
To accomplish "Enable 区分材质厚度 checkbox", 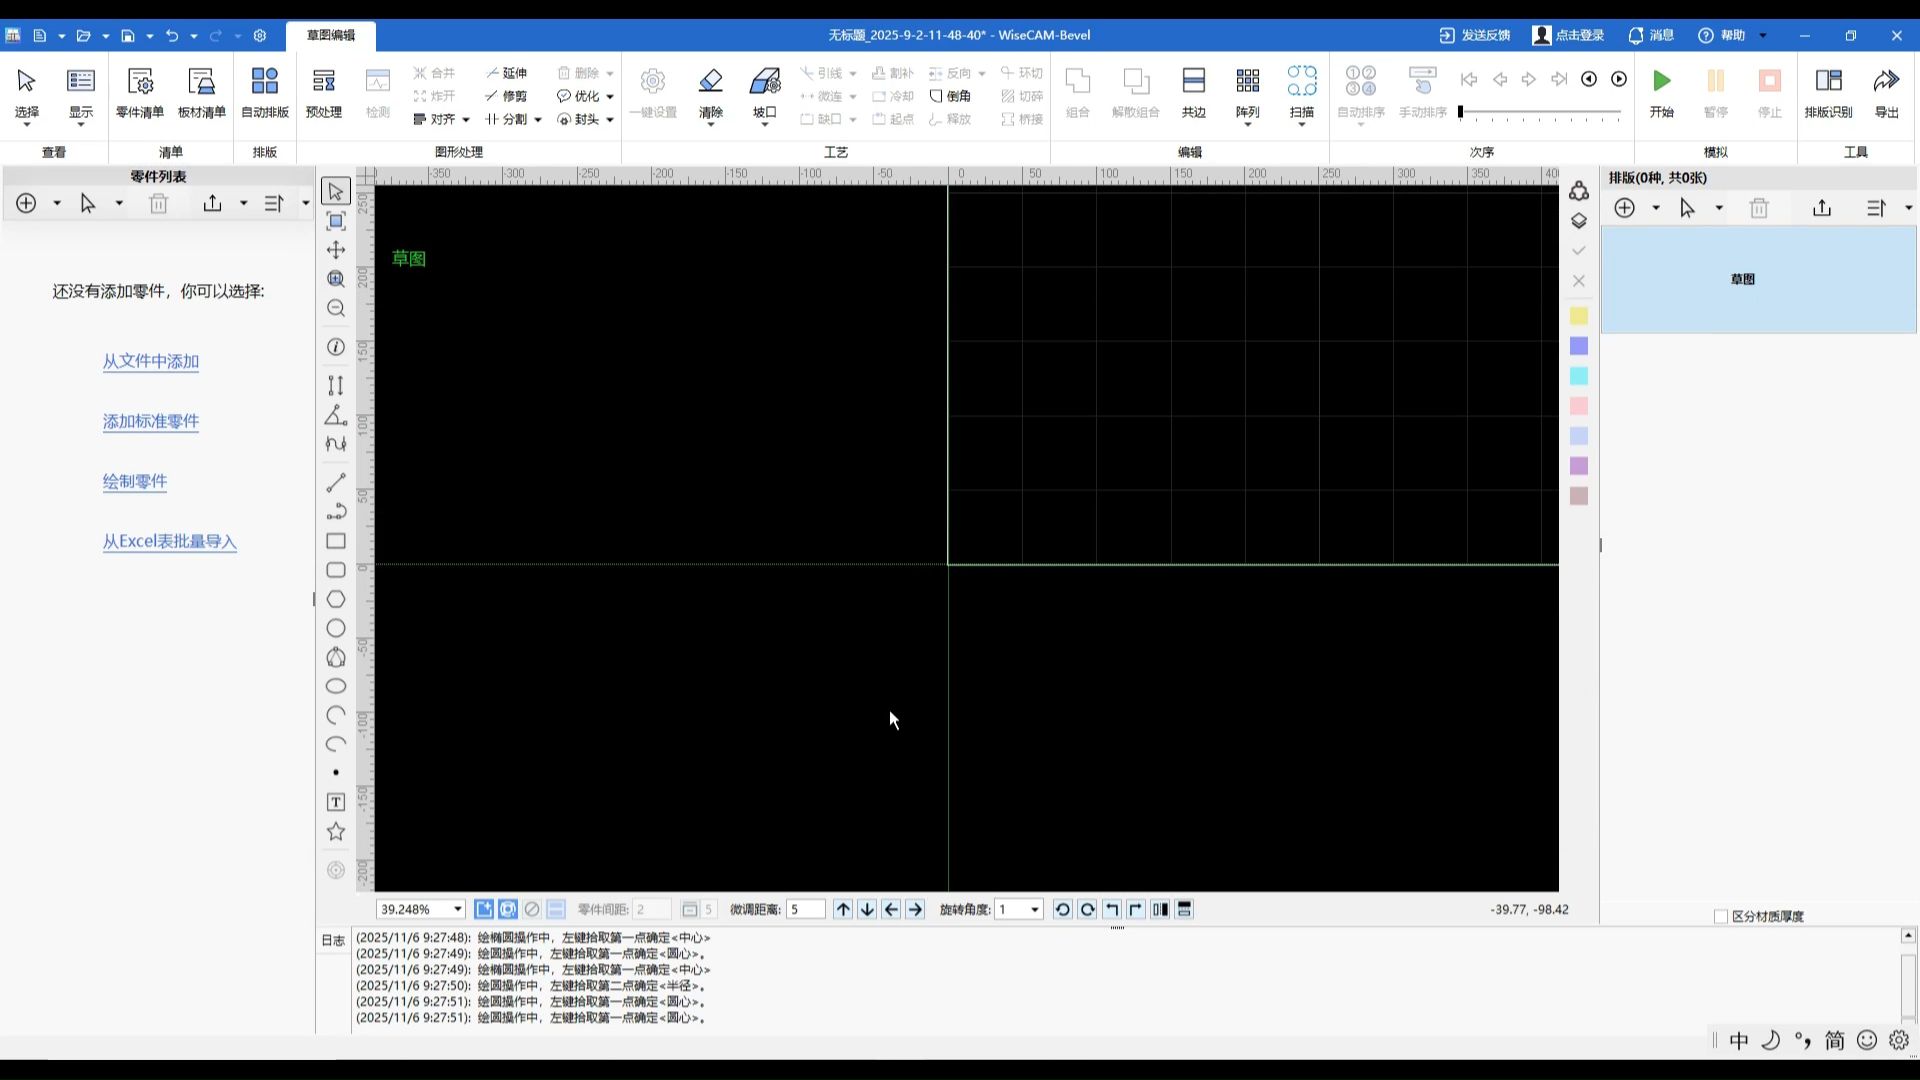I will click(x=1721, y=916).
